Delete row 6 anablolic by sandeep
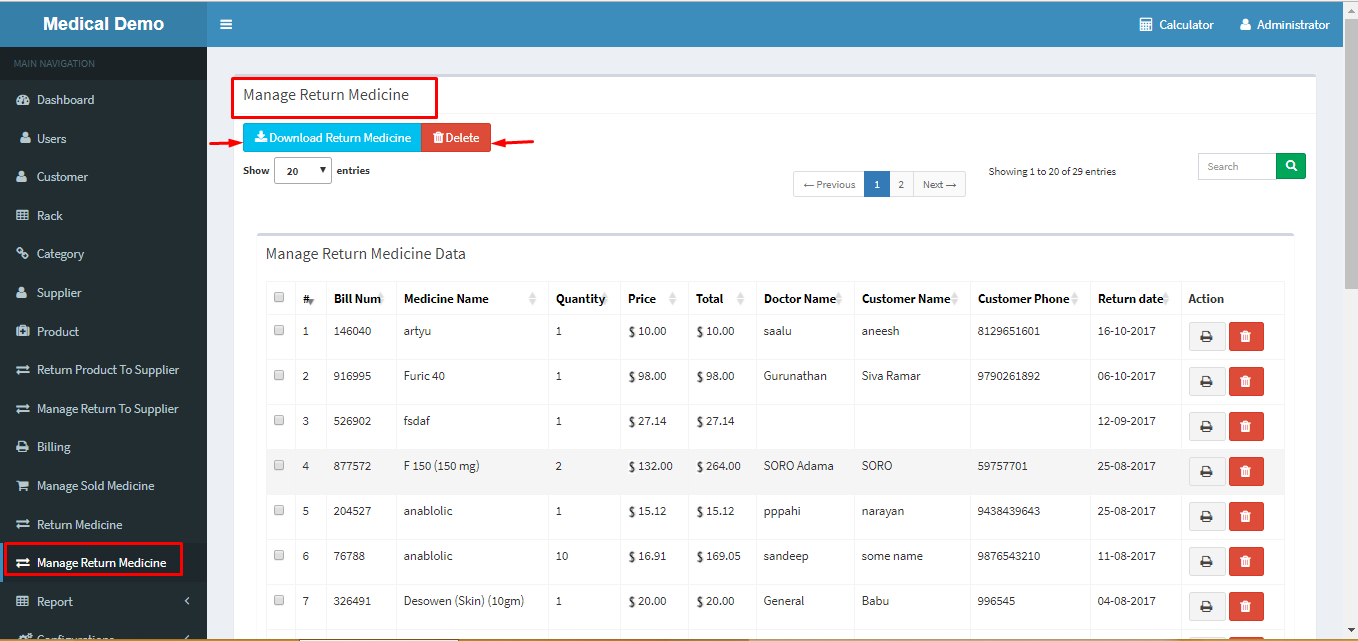 click(1246, 562)
